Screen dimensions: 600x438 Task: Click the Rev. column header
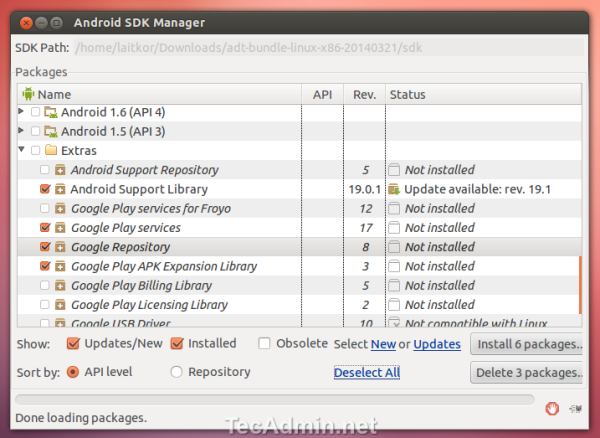pos(364,94)
